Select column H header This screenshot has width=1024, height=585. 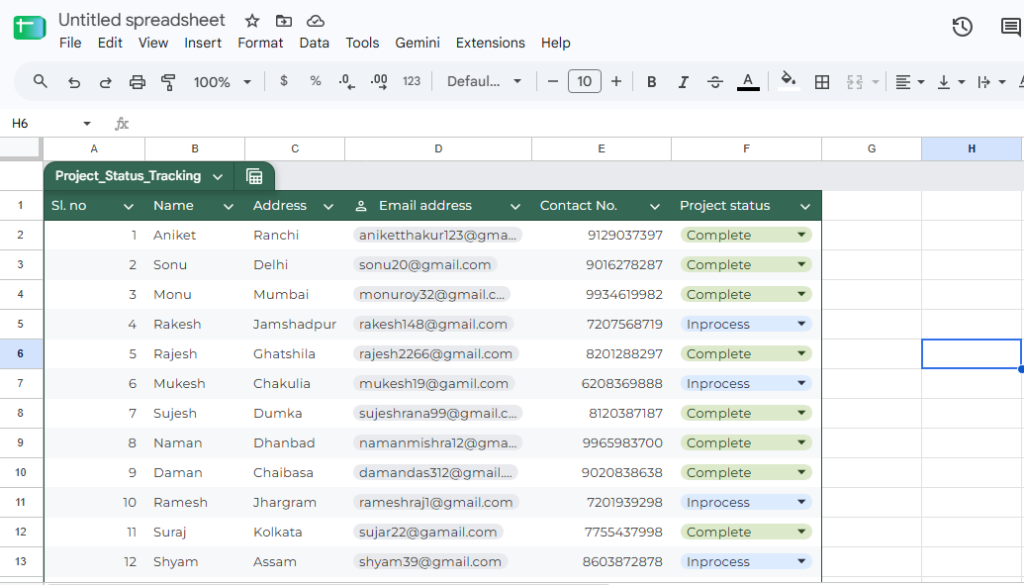pos(971,149)
